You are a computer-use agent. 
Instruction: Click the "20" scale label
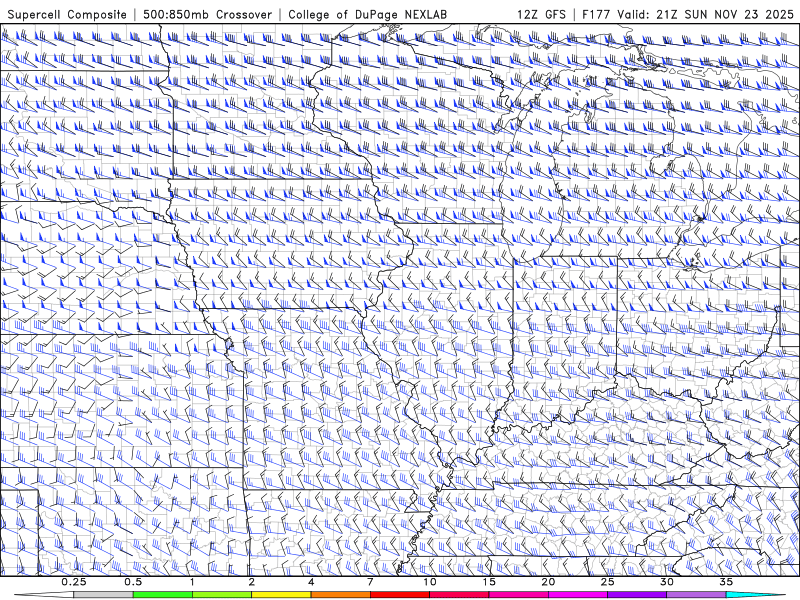click(x=548, y=582)
